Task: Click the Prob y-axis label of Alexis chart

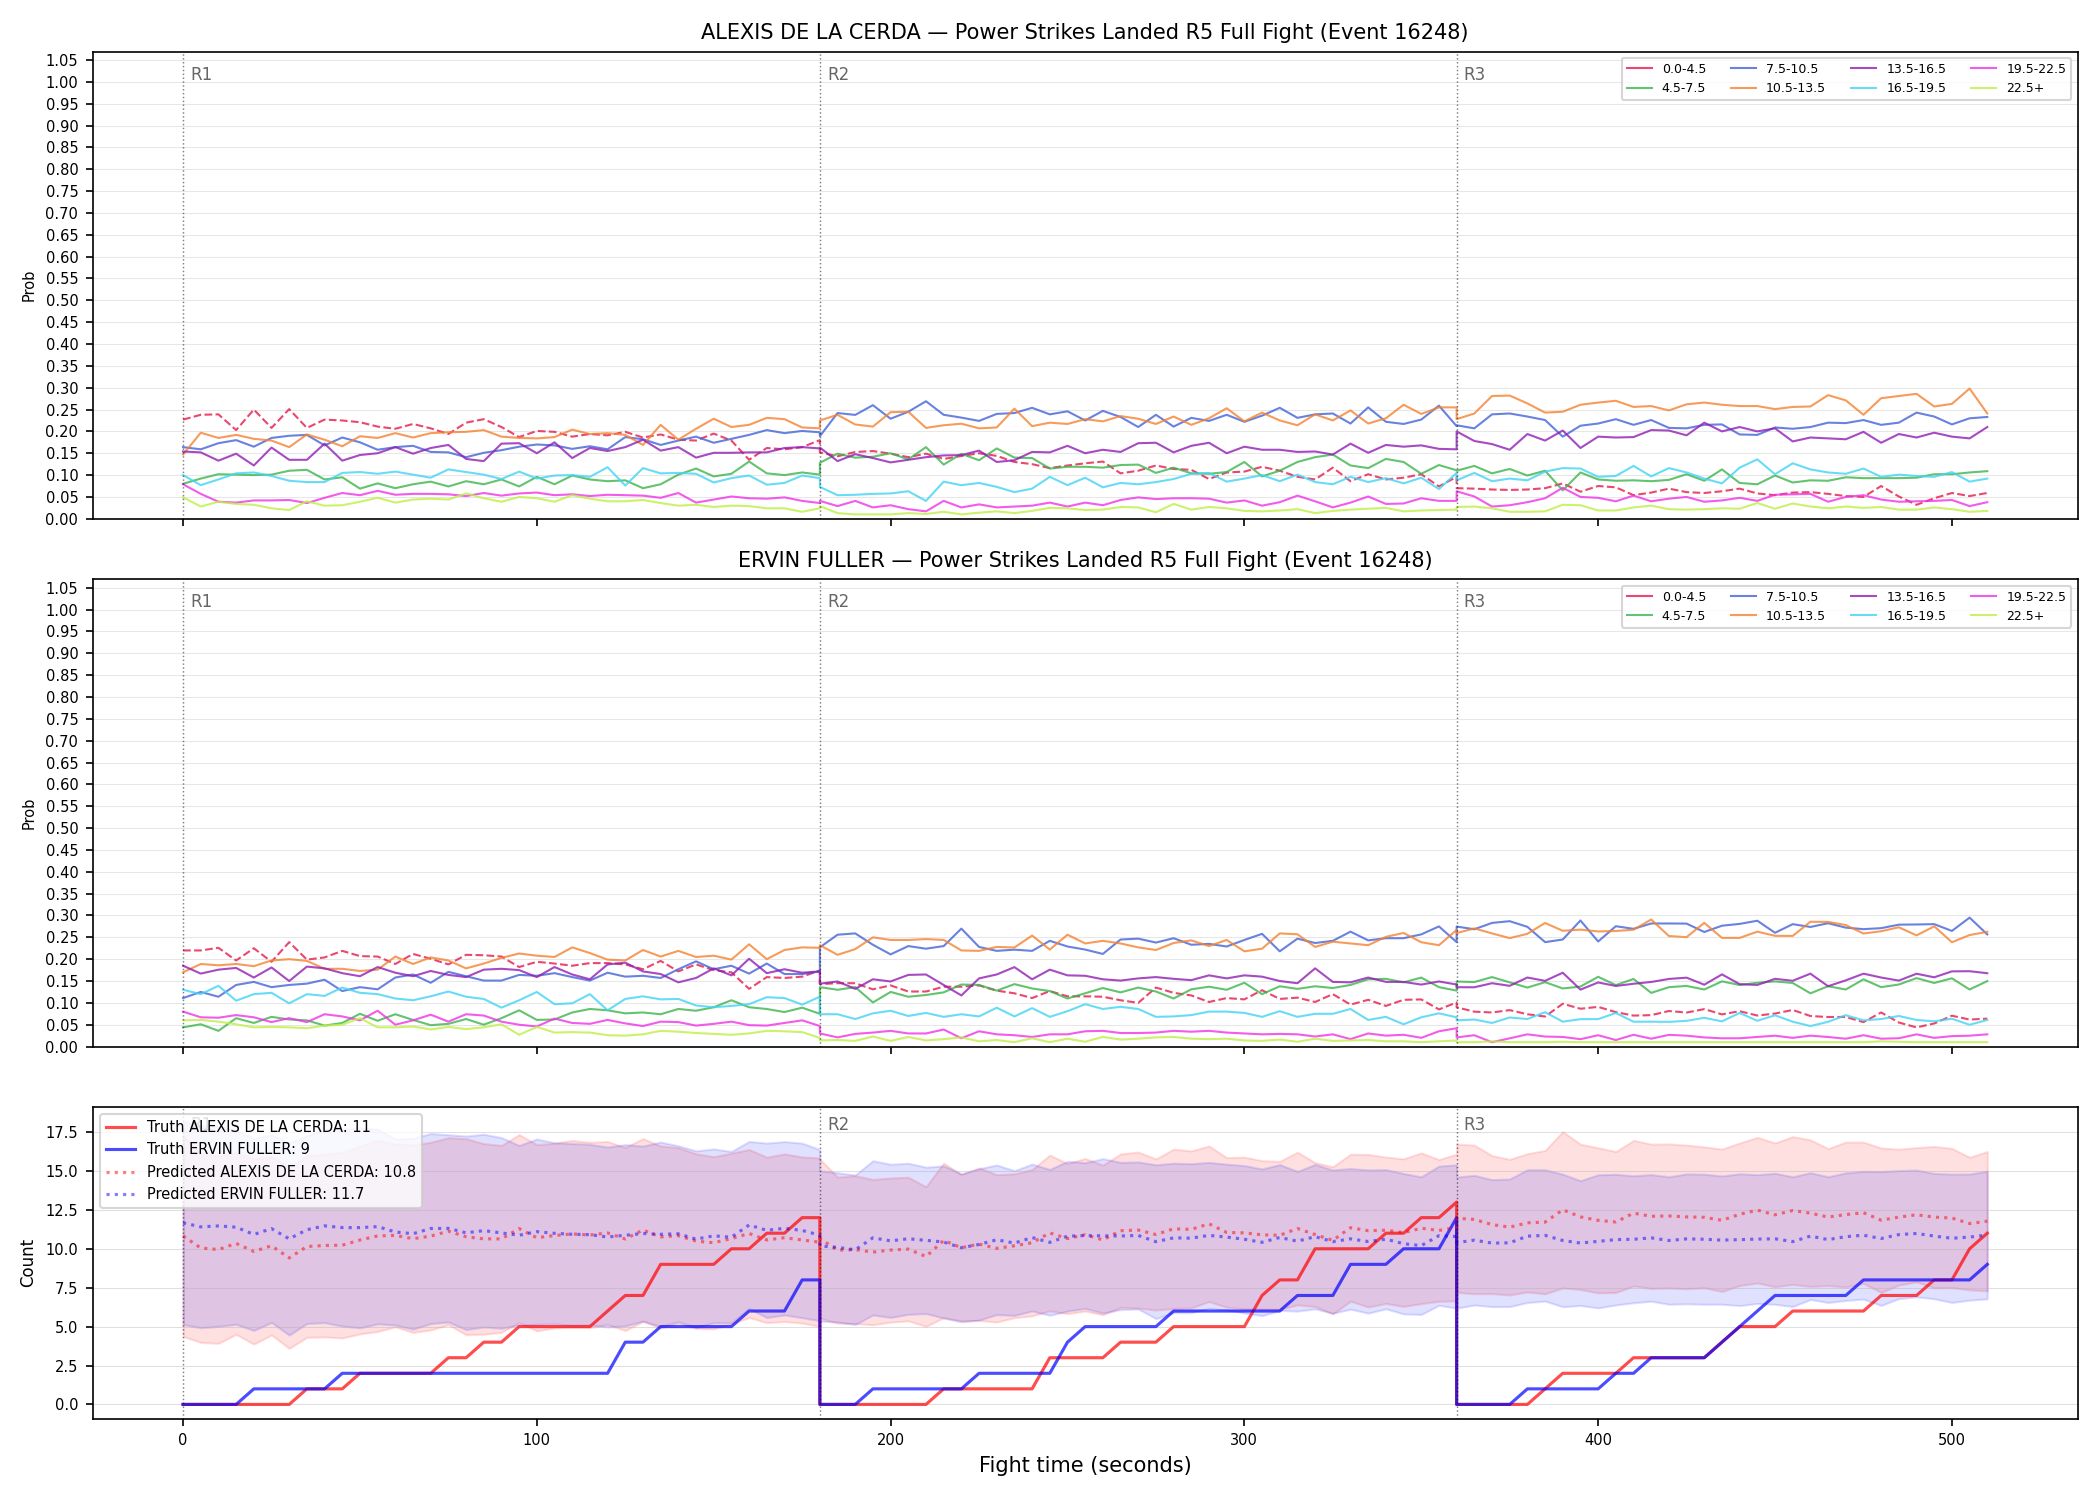Action: (x=29, y=286)
